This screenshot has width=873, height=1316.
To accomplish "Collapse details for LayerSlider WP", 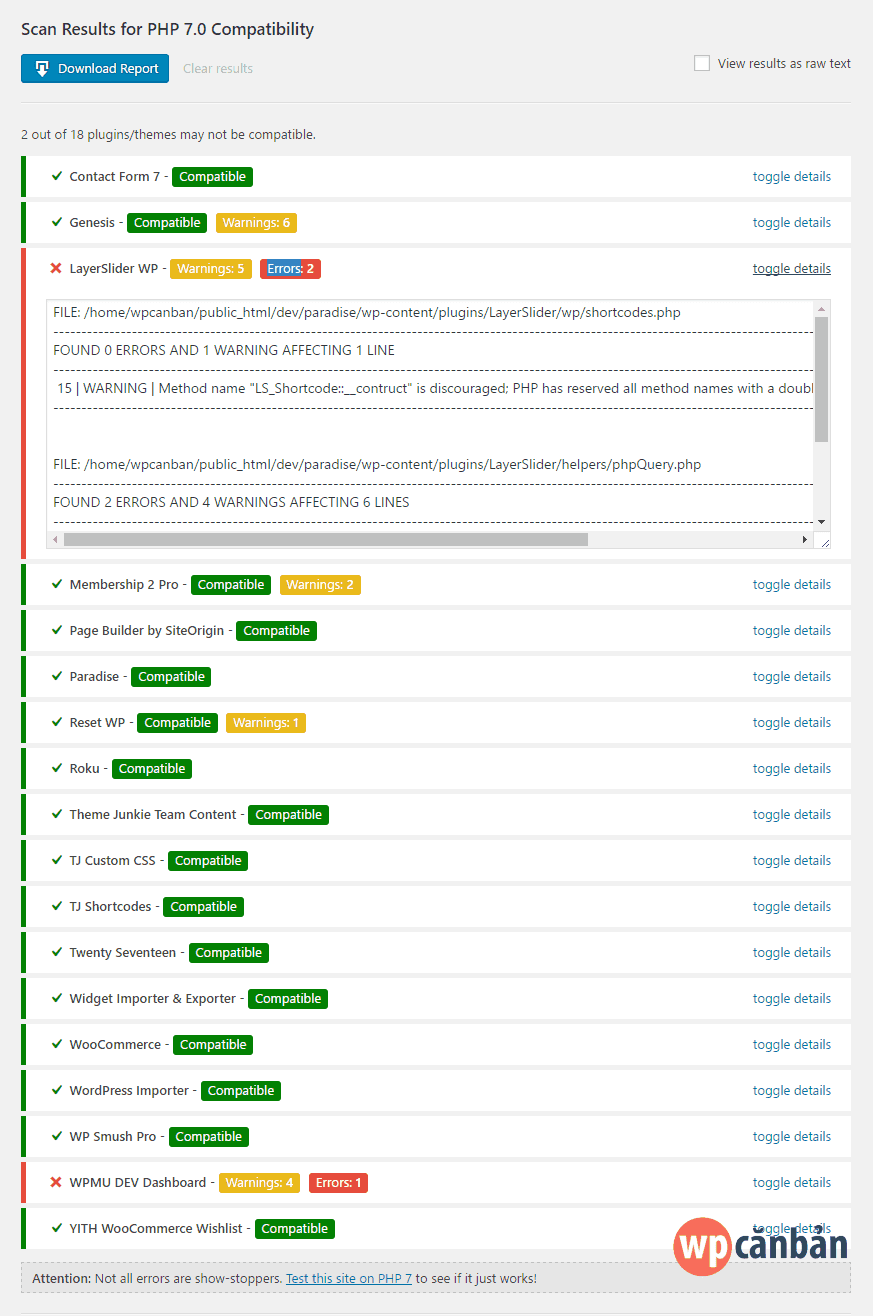I will point(791,268).
